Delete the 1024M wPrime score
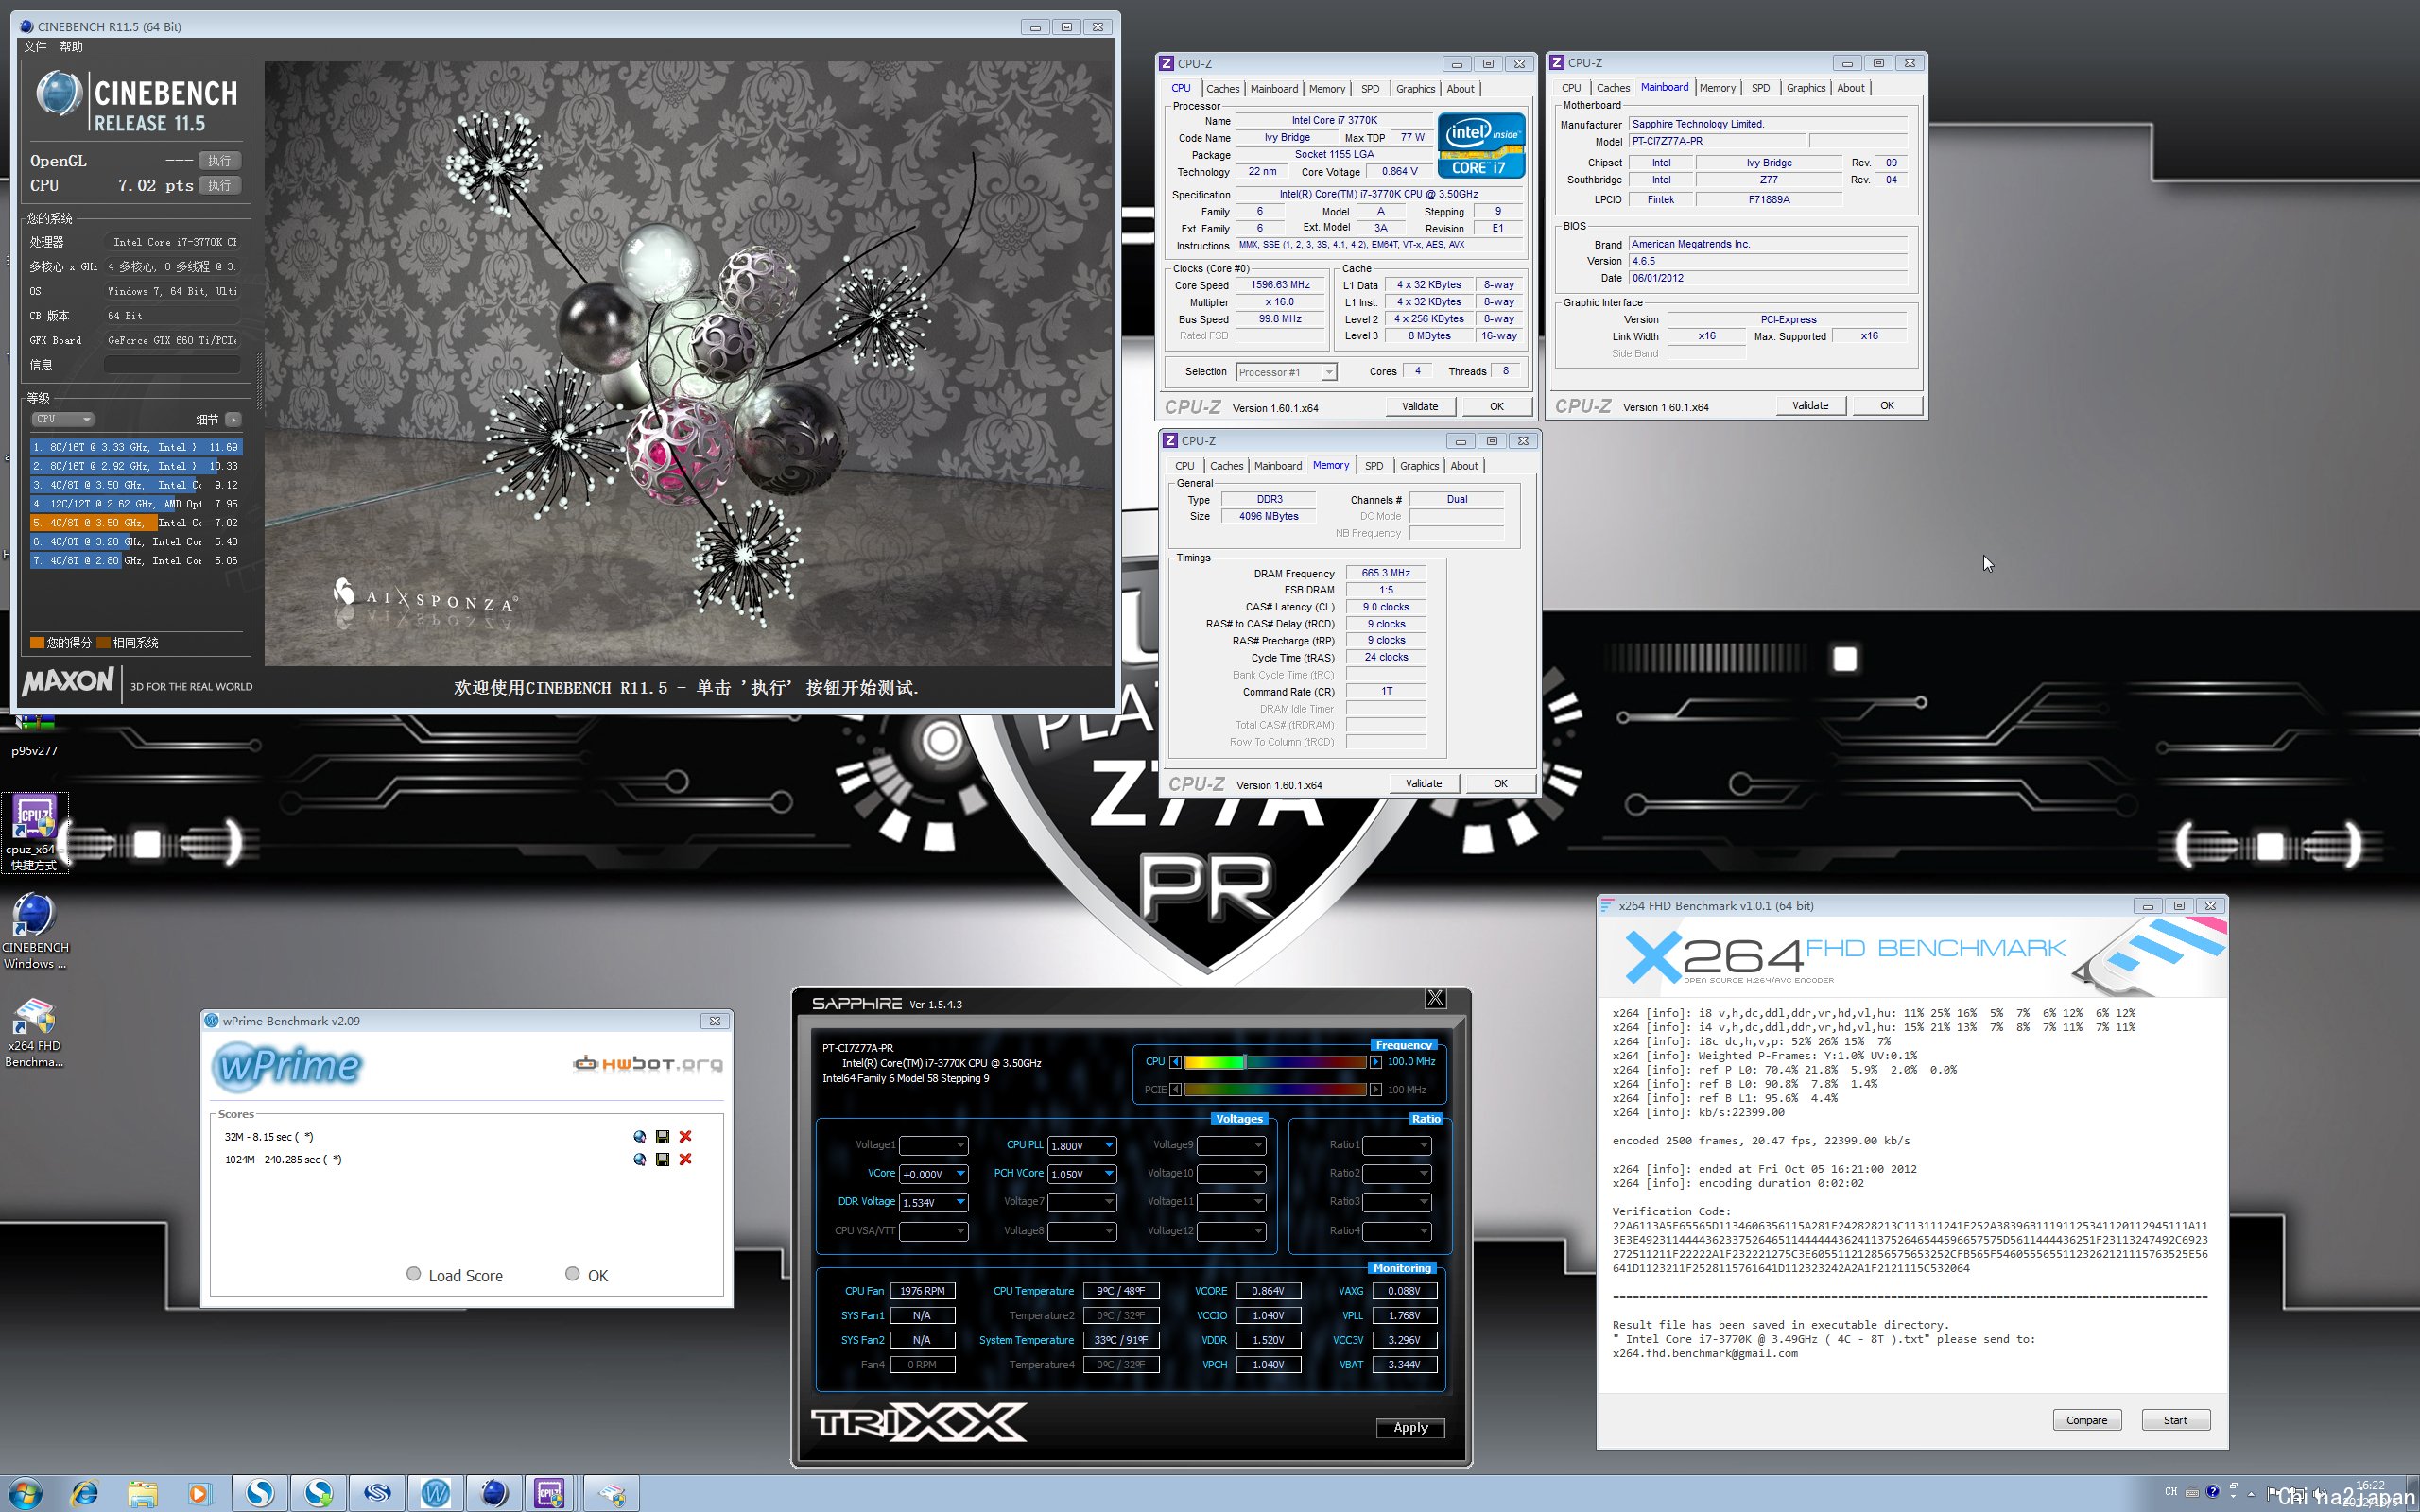The height and width of the screenshot is (1512, 2420). click(685, 1159)
